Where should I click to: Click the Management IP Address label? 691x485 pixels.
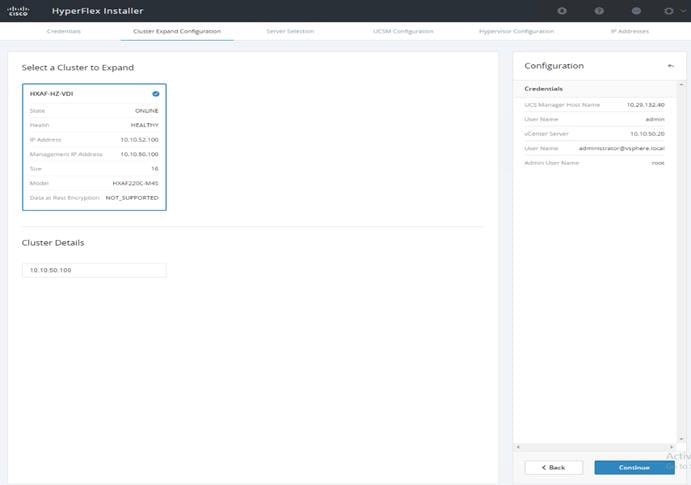(66, 154)
